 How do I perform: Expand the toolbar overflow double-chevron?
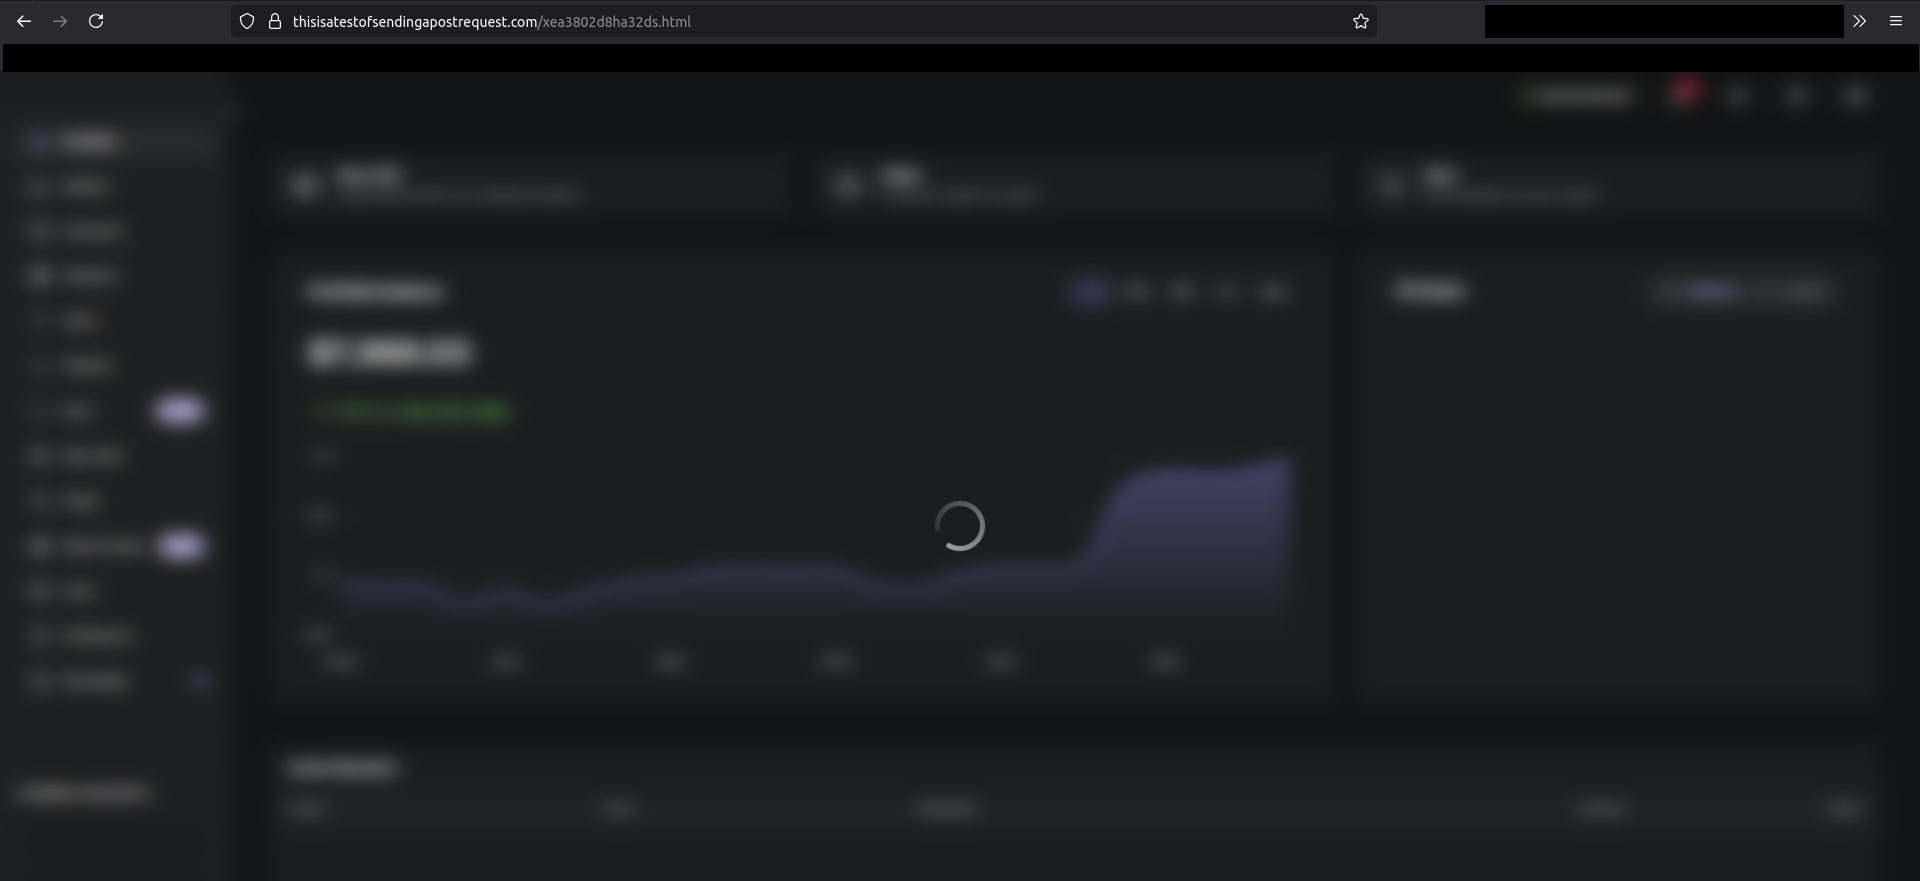point(1859,21)
